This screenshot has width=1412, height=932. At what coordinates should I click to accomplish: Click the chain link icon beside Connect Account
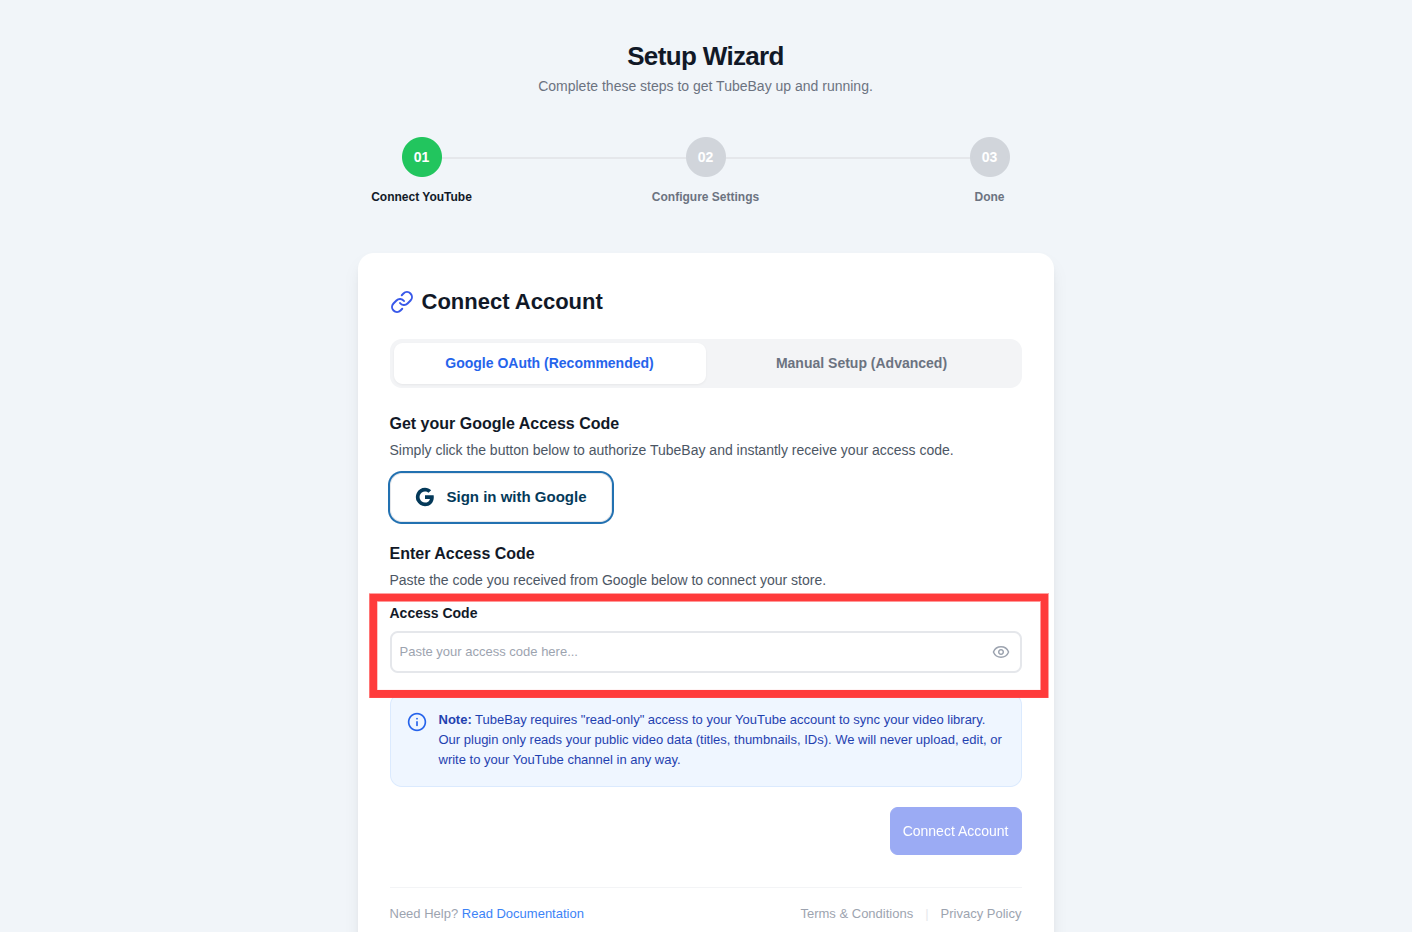click(402, 302)
